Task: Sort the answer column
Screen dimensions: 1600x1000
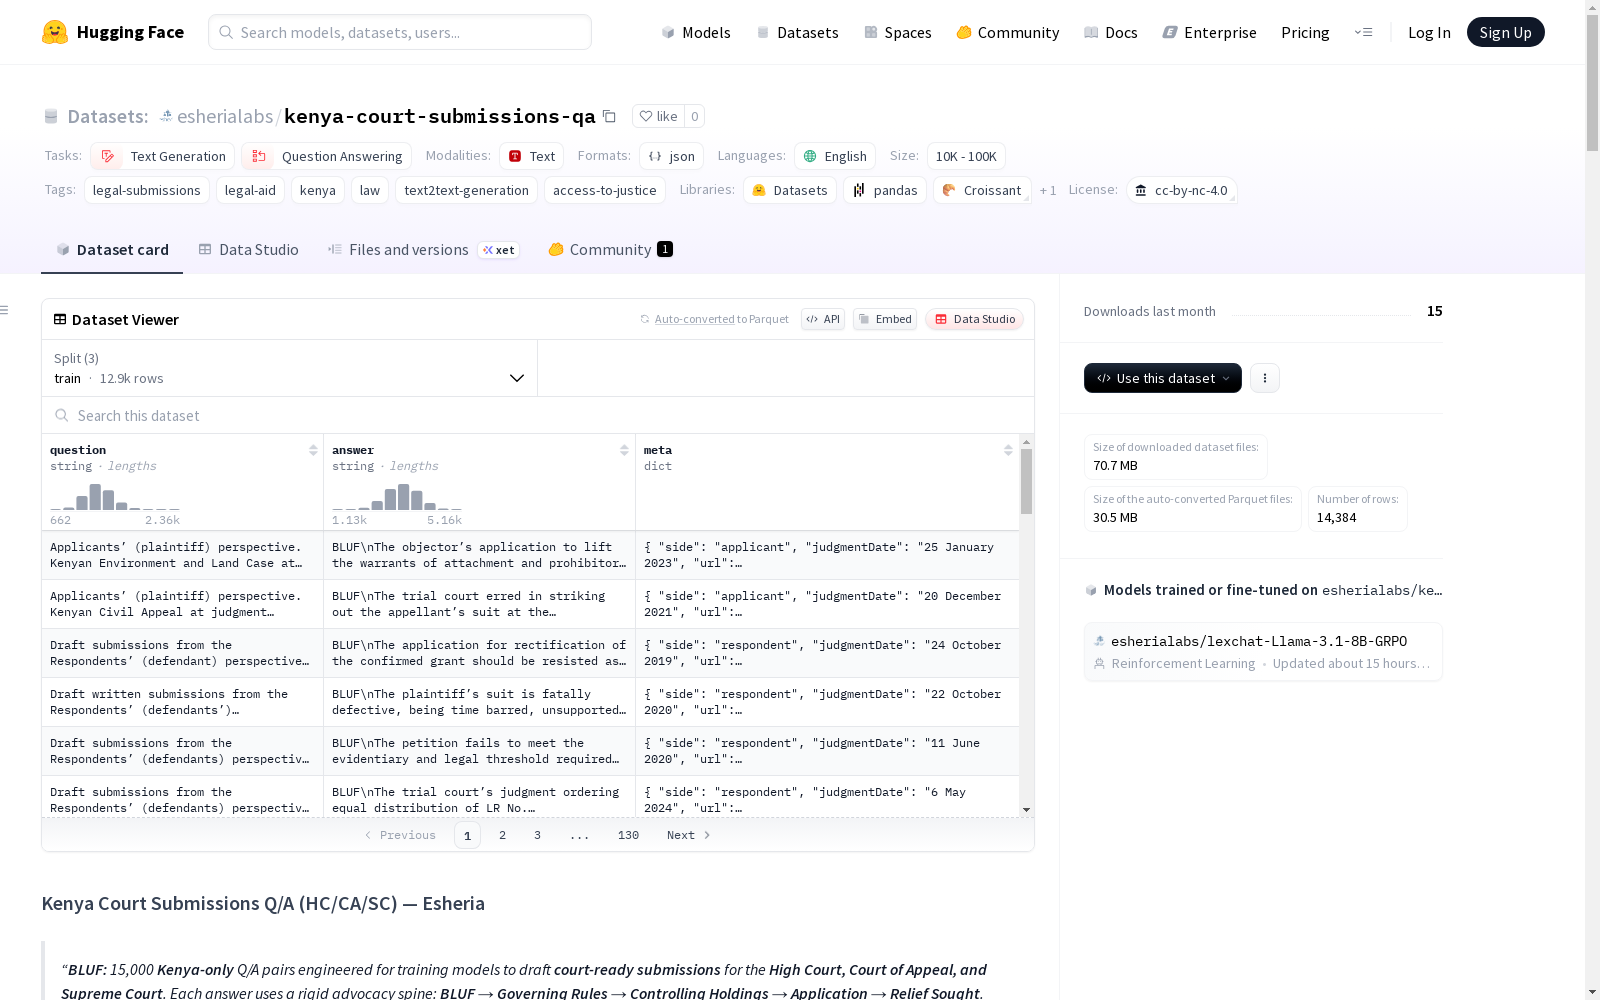Action: (624, 450)
